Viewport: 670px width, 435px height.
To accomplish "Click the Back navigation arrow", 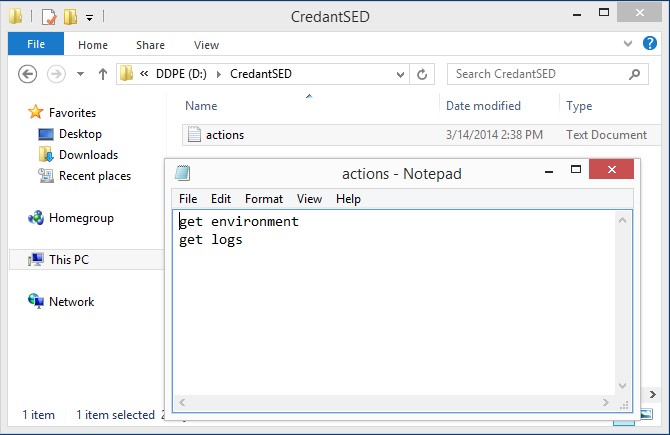I will pos(28,74).
